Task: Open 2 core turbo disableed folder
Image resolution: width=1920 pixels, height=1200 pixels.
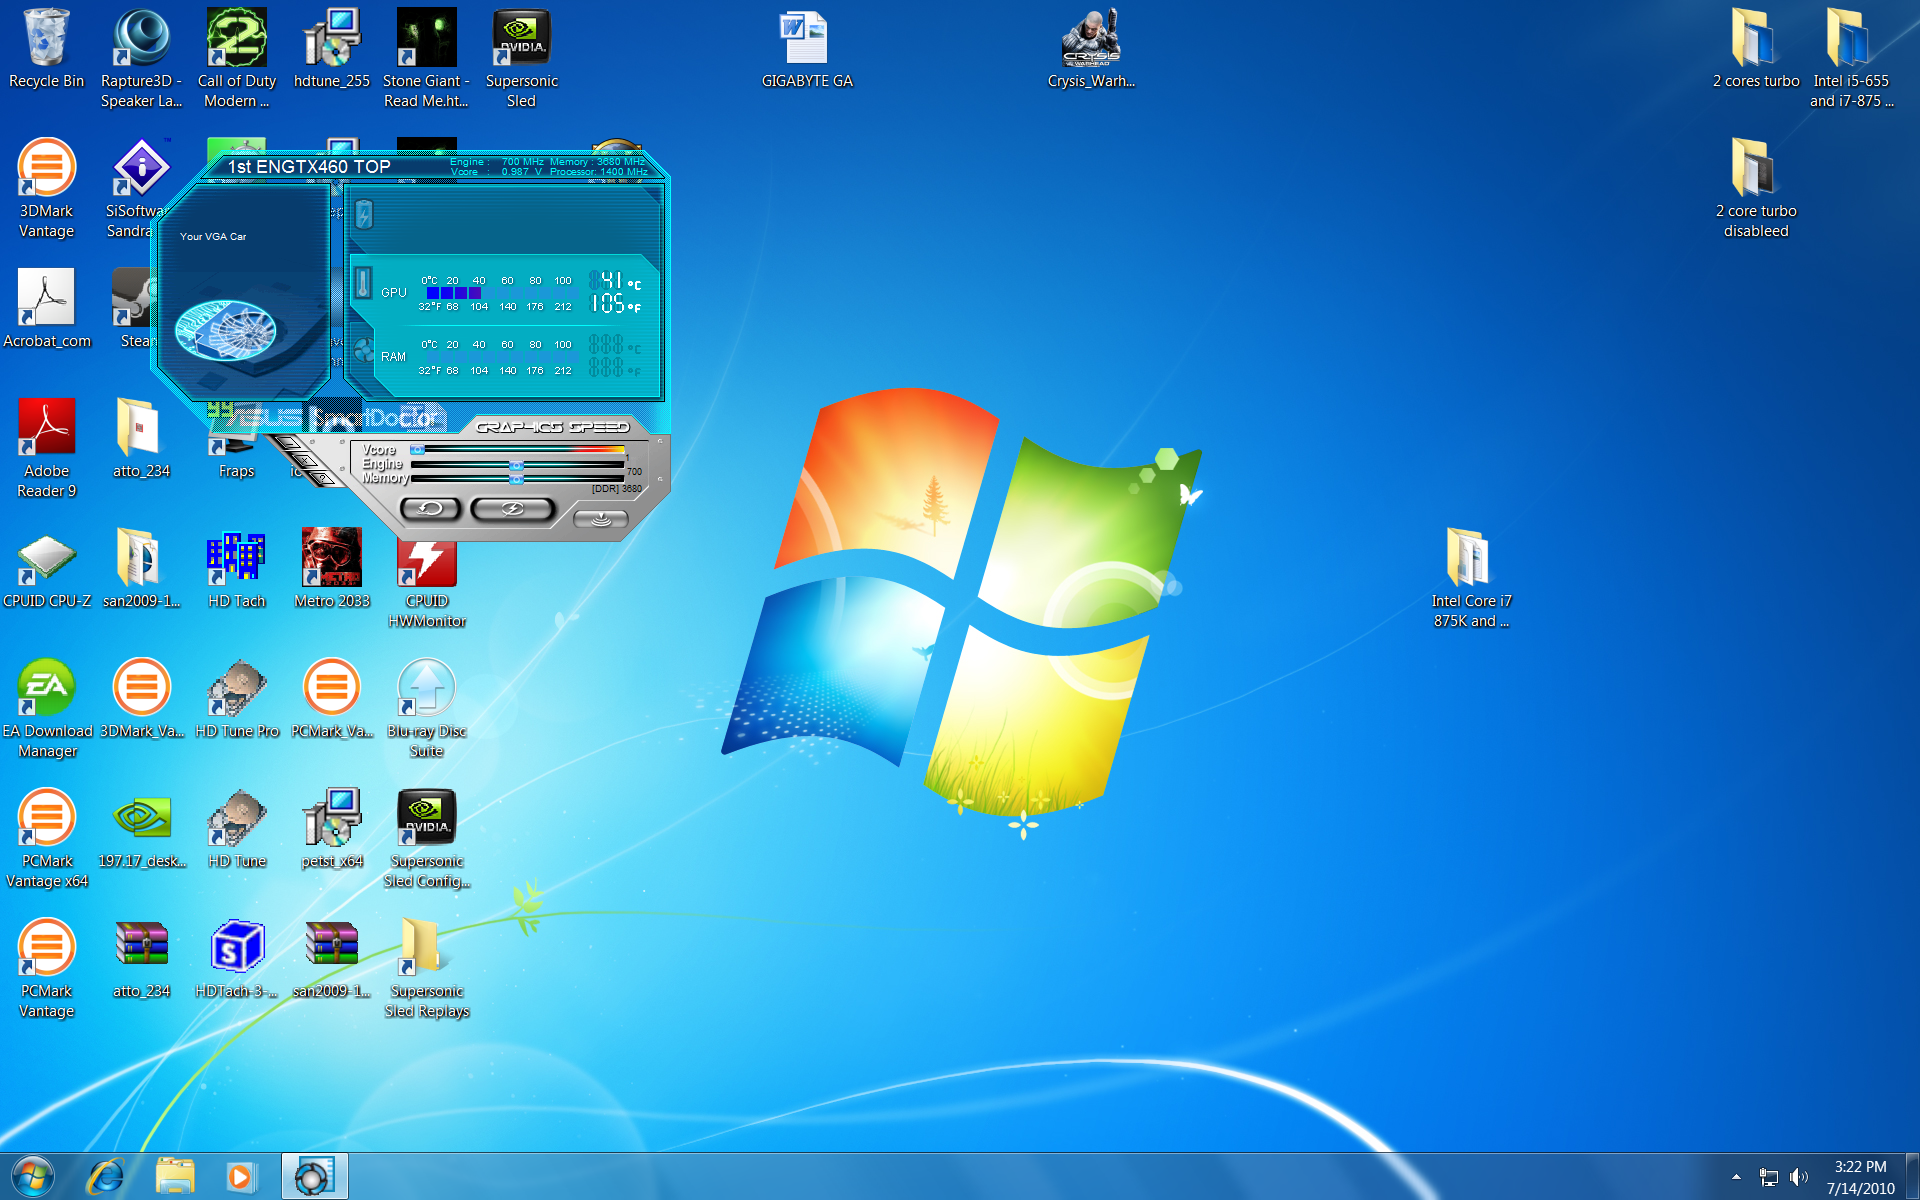Action: [1756, 187]
